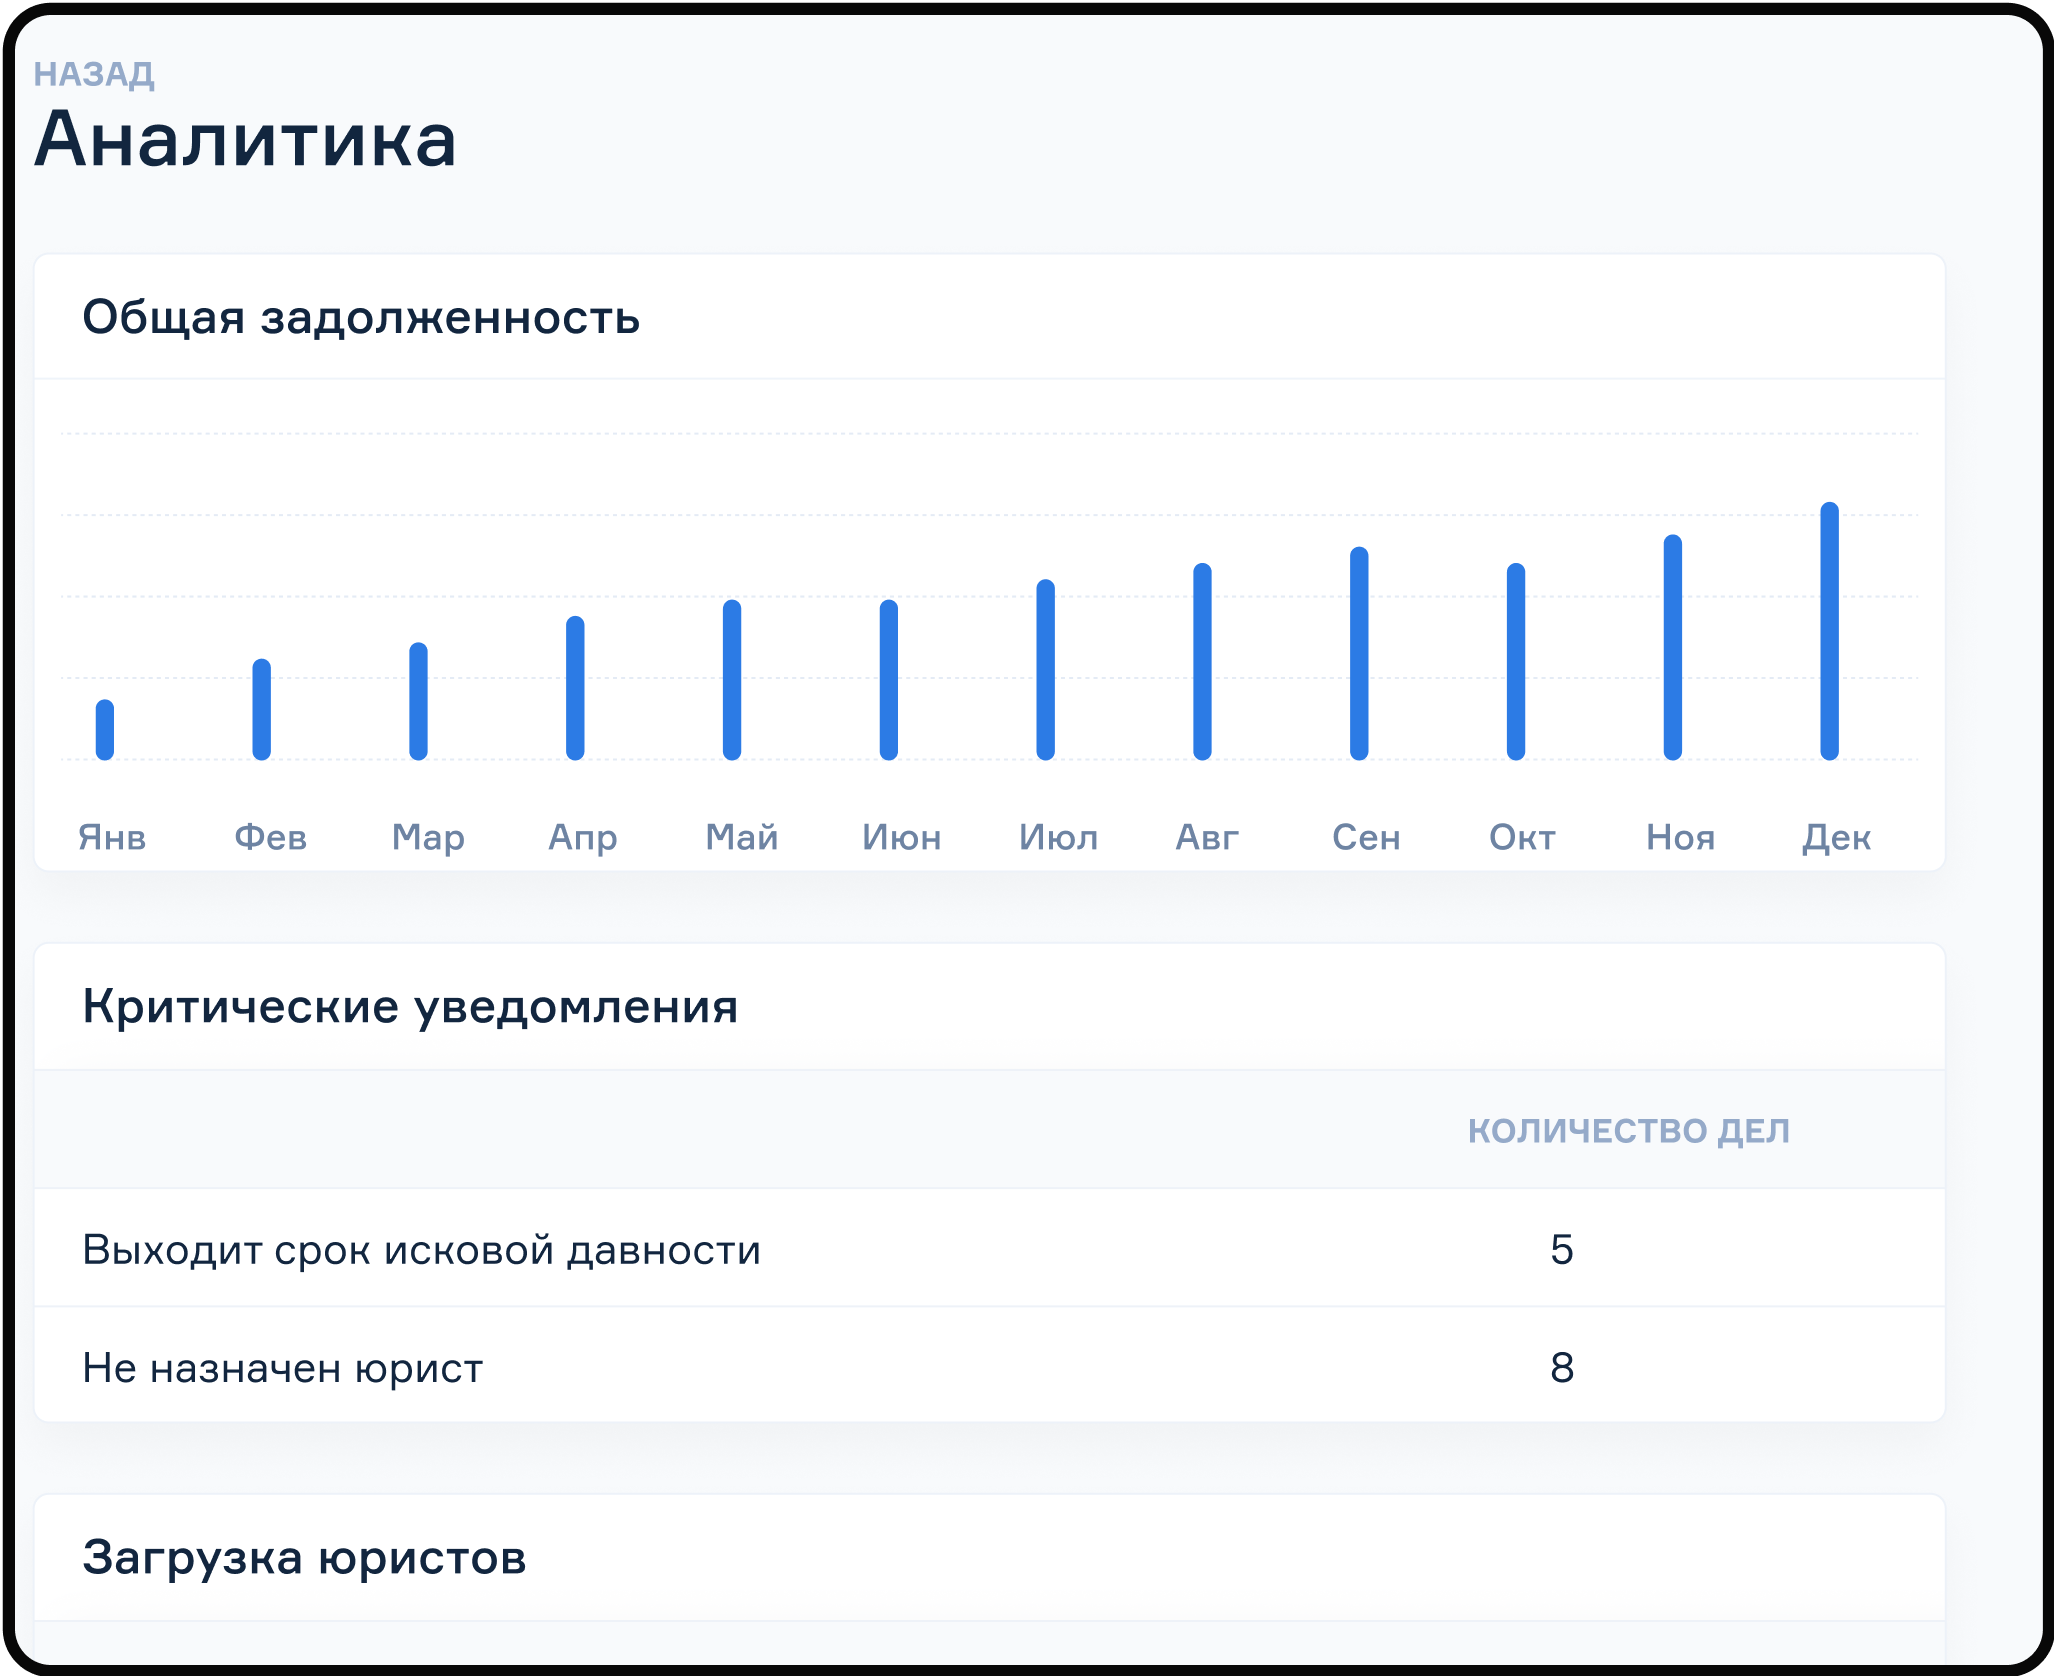Select the Апр bar in the chart
Image resolution: width=2054 pixels, height=1676 pixels.
pos(575,688)
